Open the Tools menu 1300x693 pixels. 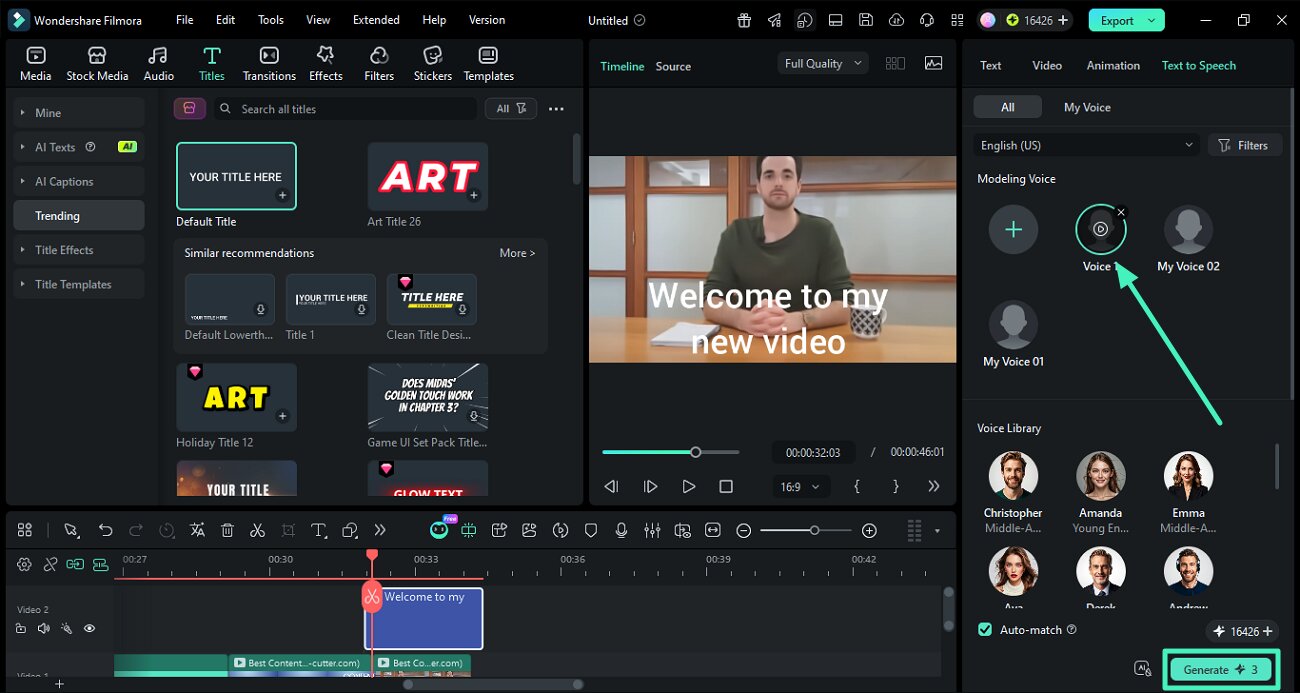(x=271, y=20)
